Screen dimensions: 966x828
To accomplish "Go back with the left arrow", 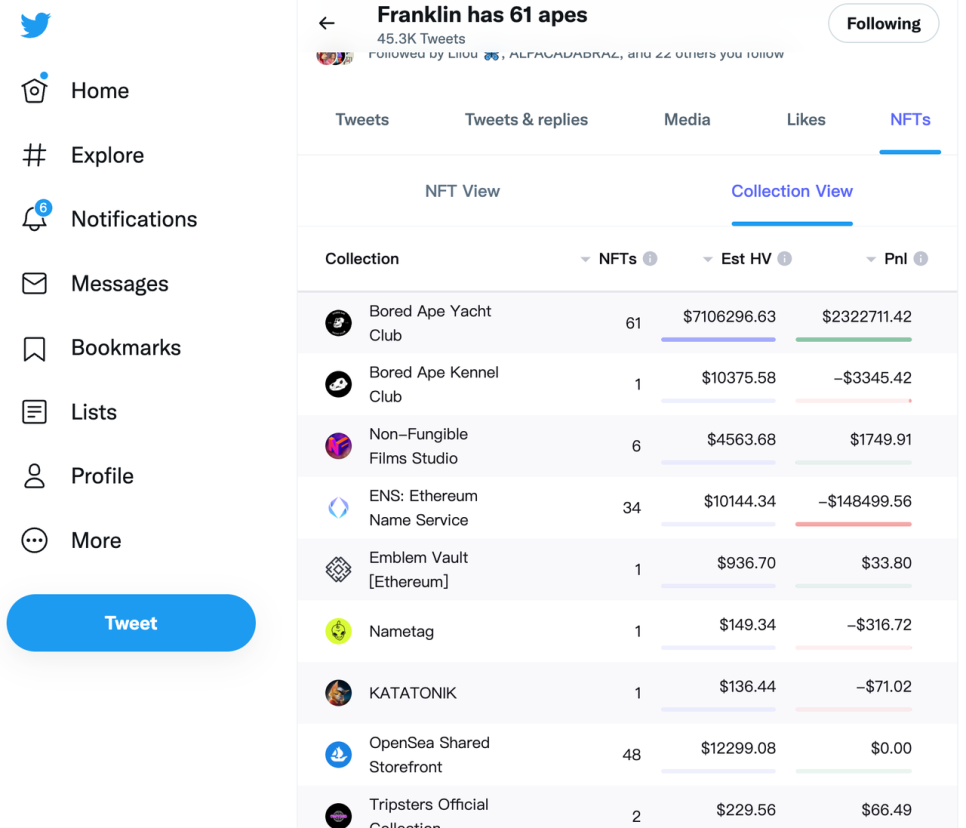I will point(327,23).
